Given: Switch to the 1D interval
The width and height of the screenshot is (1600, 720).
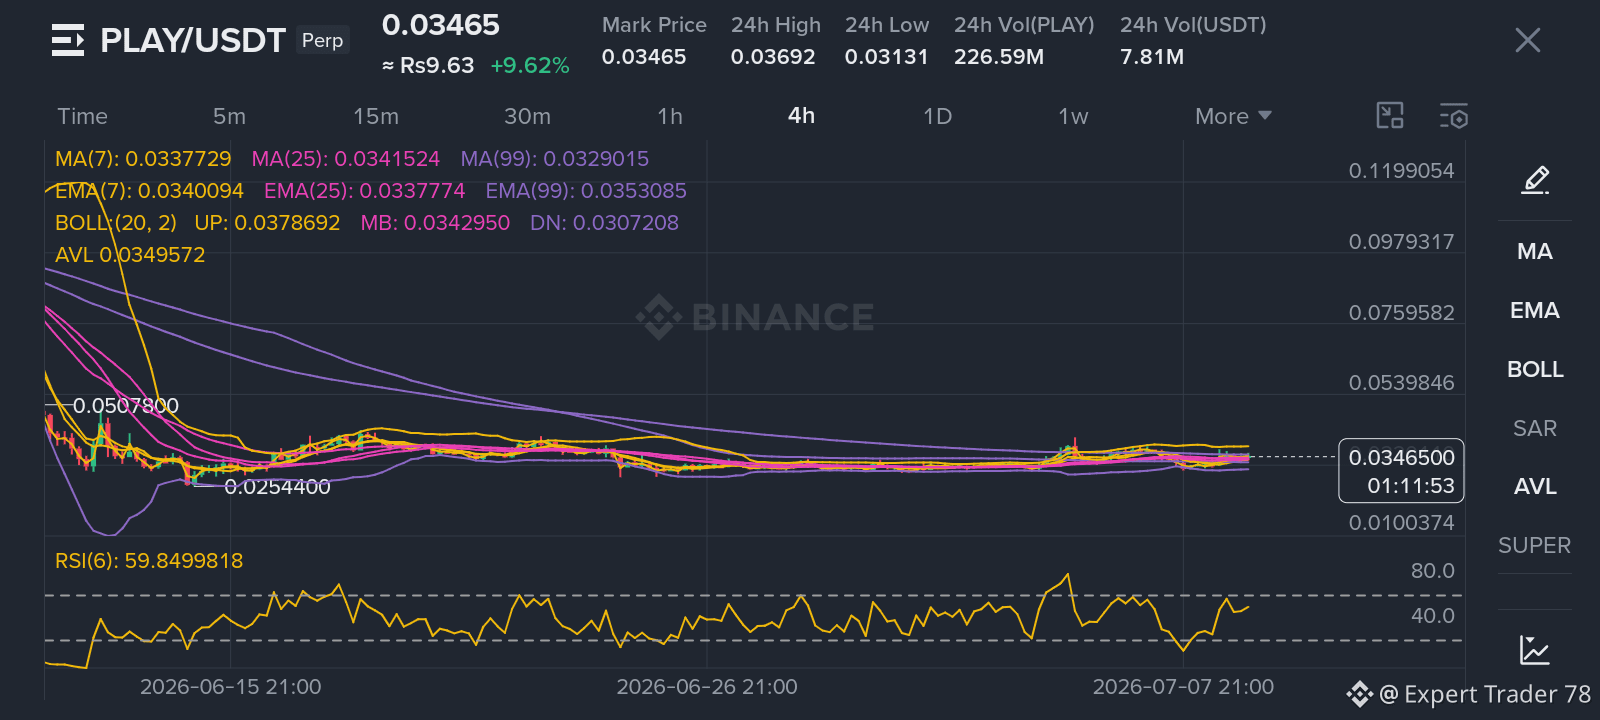Looking at the screenshot, I should (937, 116).
